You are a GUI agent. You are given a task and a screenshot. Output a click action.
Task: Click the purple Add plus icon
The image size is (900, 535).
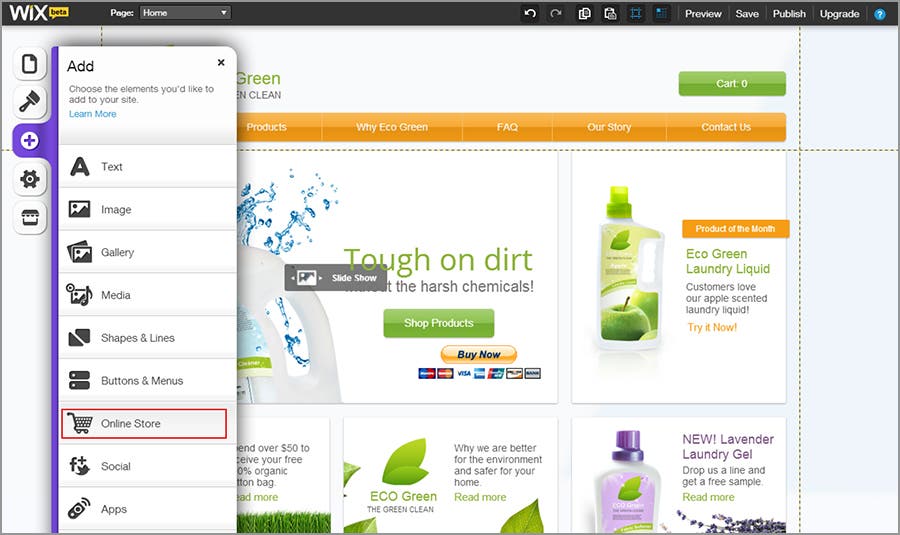30,141
